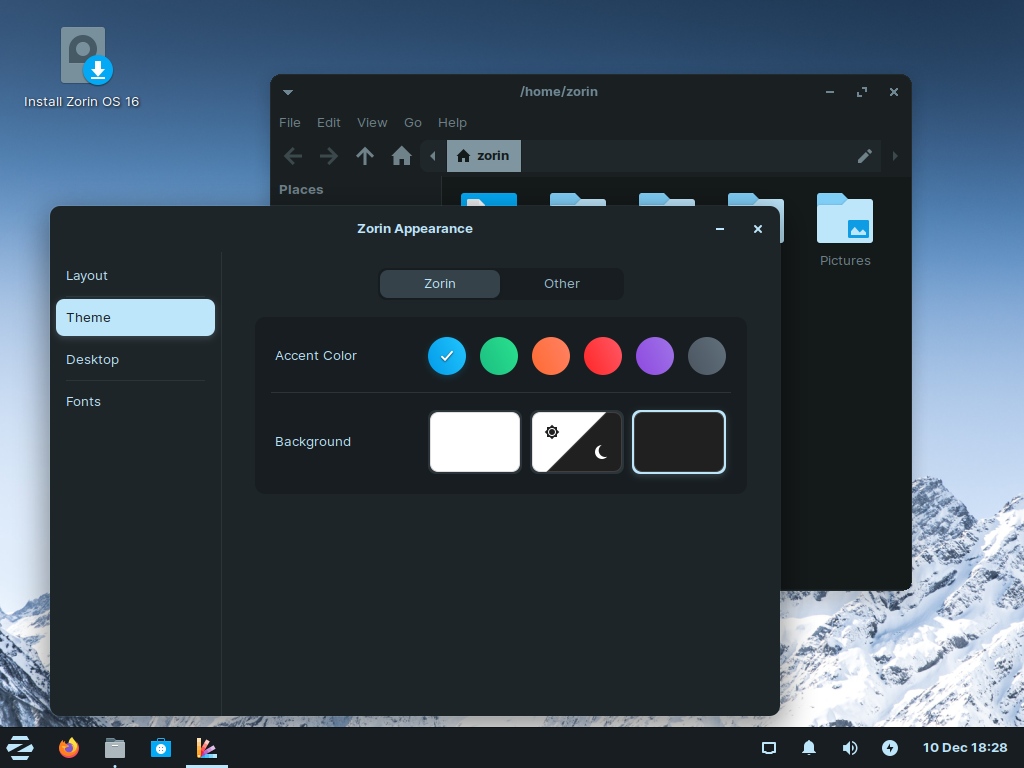Screen dimensions: 1024x768
Task: Minimize the Zorin Appearance window
Action: tap(720, 229)
